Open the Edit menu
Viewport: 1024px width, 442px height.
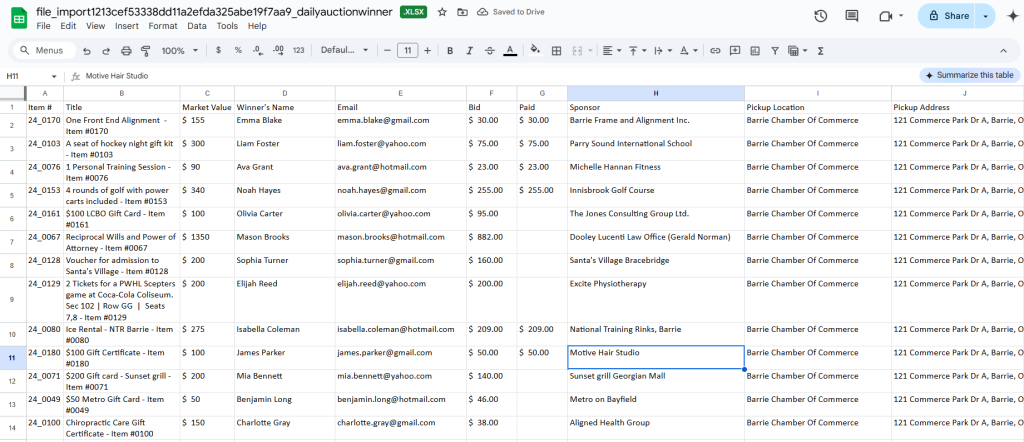click(68, 26)
